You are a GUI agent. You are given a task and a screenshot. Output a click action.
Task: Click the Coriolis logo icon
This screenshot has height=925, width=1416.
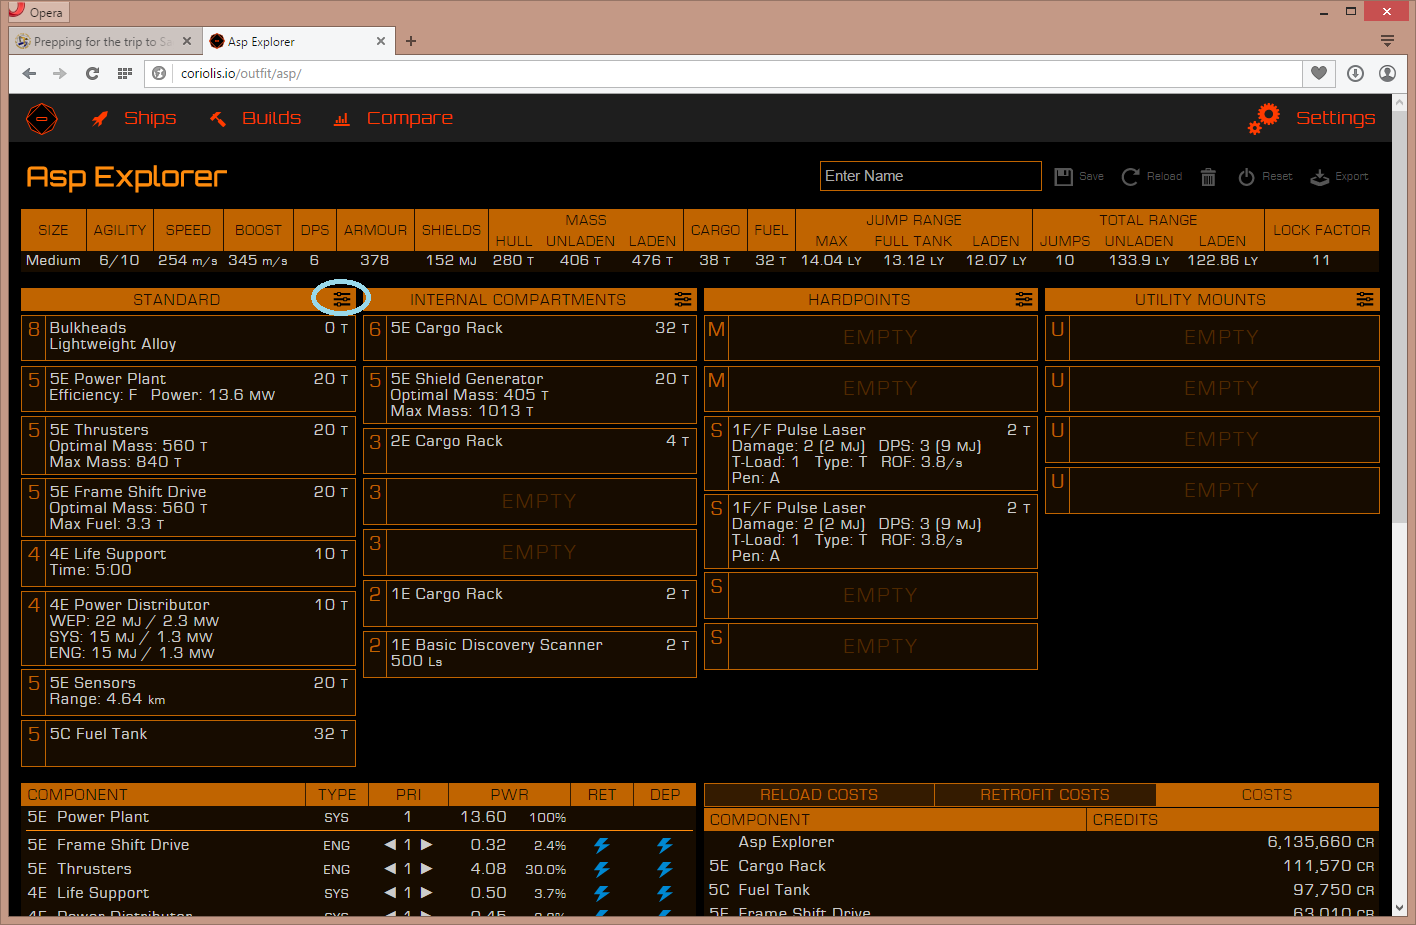point(41,119)
